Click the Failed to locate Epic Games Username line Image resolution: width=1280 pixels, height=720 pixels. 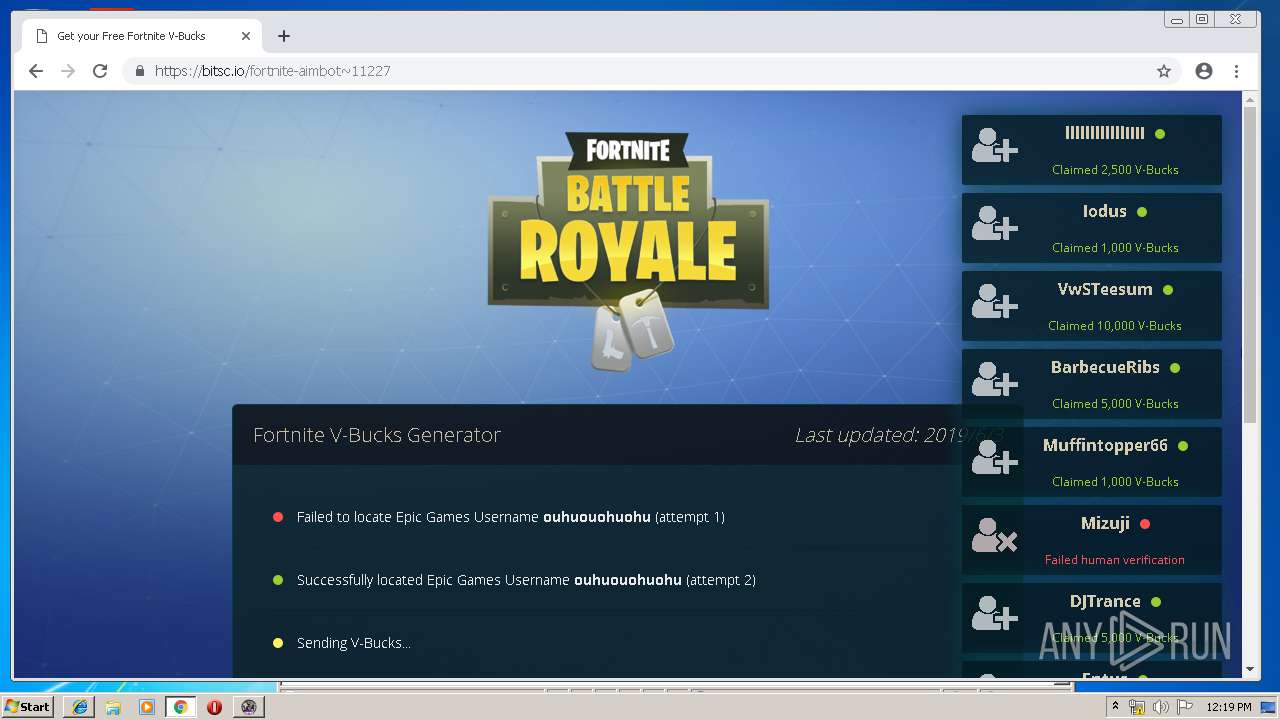[x=511, y=517]
